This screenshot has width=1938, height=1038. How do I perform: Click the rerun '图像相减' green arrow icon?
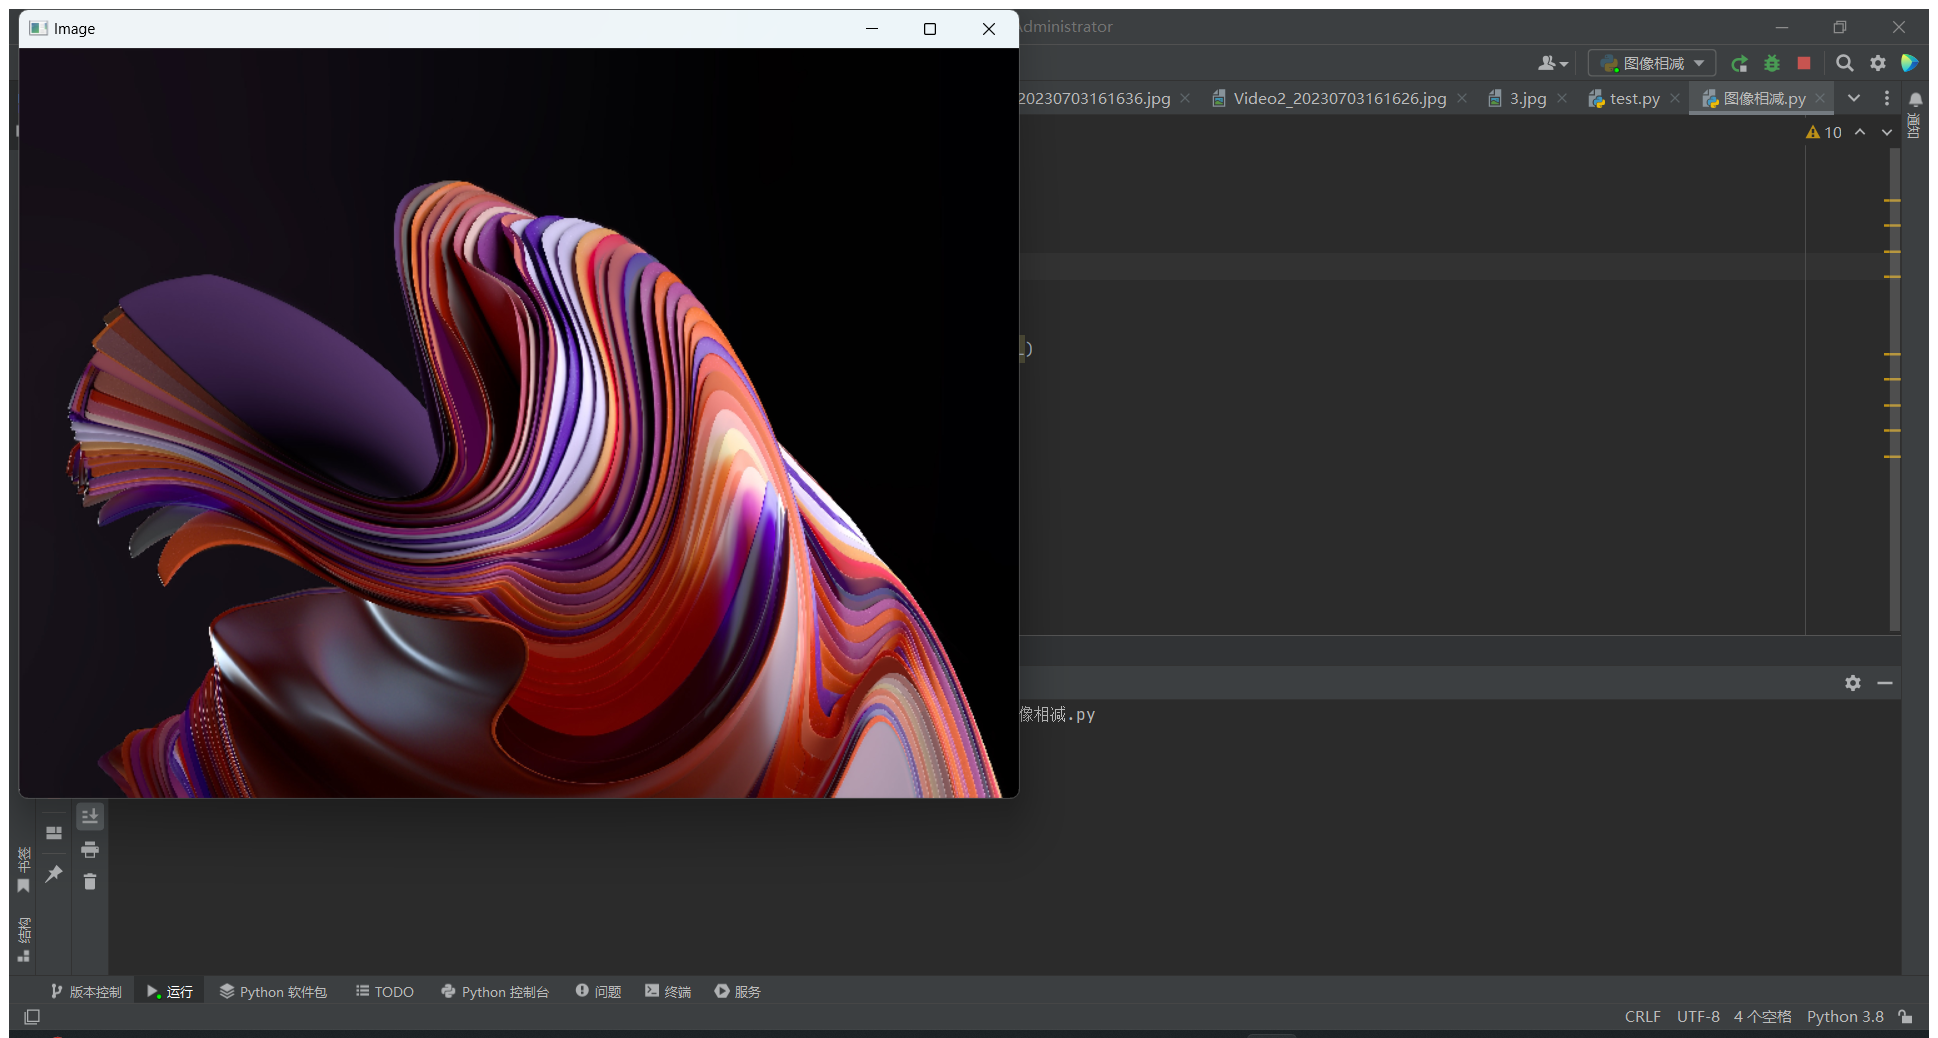1739,63
